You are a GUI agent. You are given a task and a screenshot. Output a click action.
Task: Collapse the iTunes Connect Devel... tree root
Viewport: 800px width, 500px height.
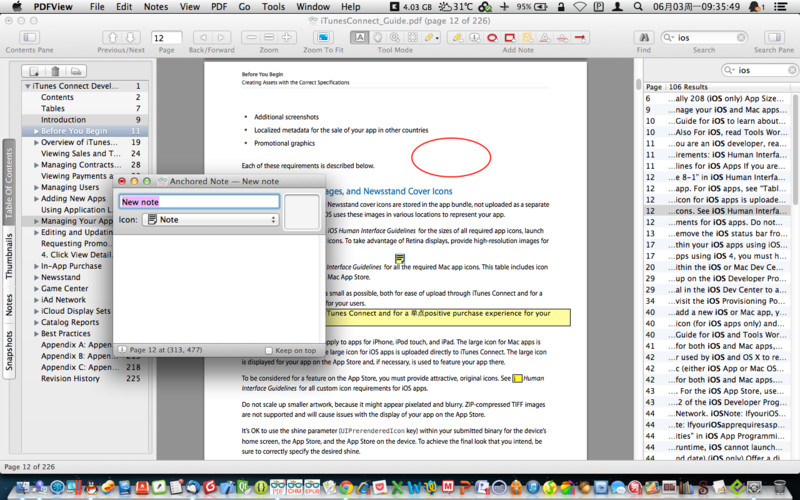coord(28,86)
